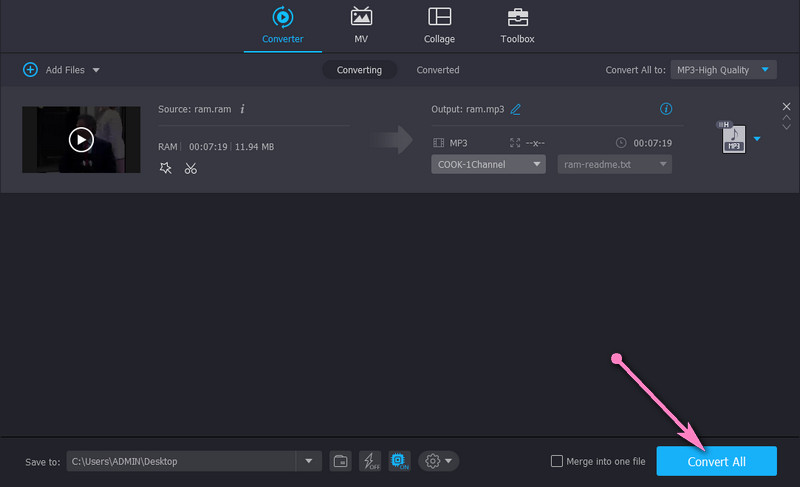Click the Add Files plus icon

pyautogui.click(x=30, y=70)
